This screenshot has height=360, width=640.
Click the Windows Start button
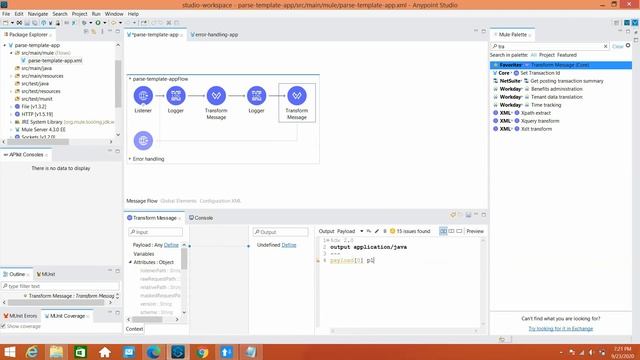[x=9, y=352]
